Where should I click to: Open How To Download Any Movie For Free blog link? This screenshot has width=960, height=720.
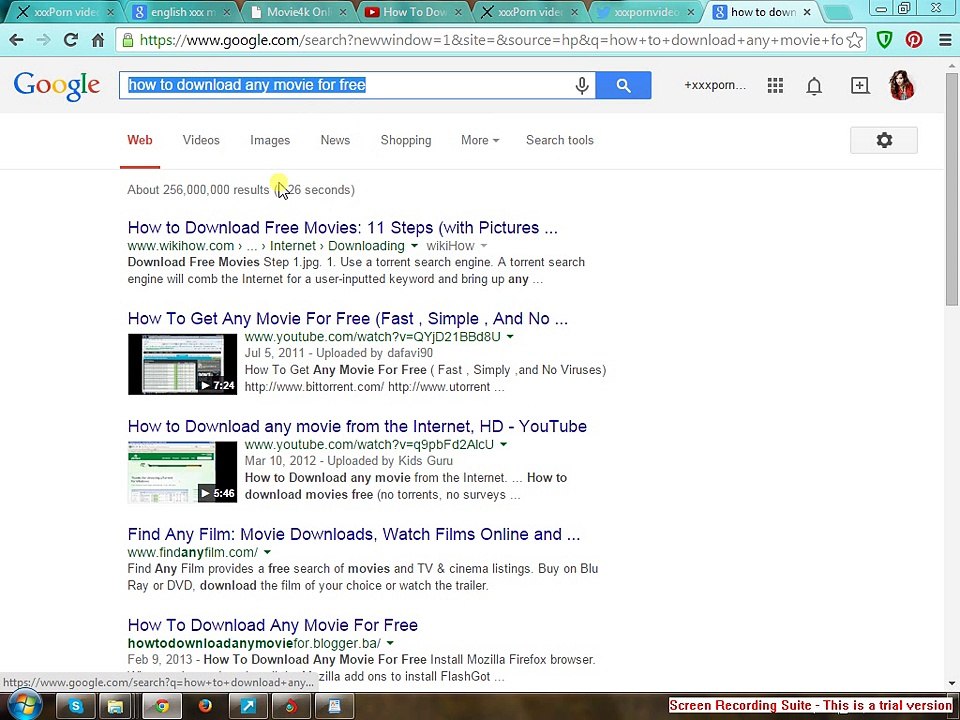tap(272, 625)
